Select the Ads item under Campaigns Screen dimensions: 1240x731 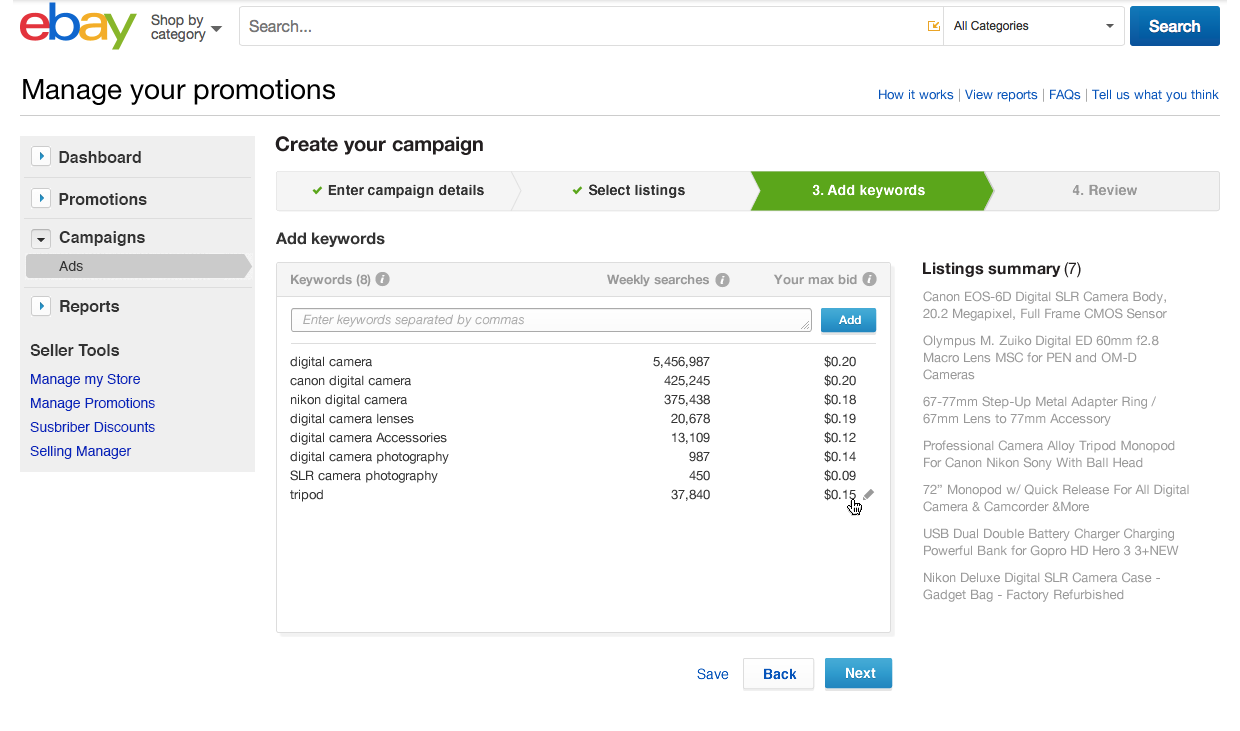(72, 266)
